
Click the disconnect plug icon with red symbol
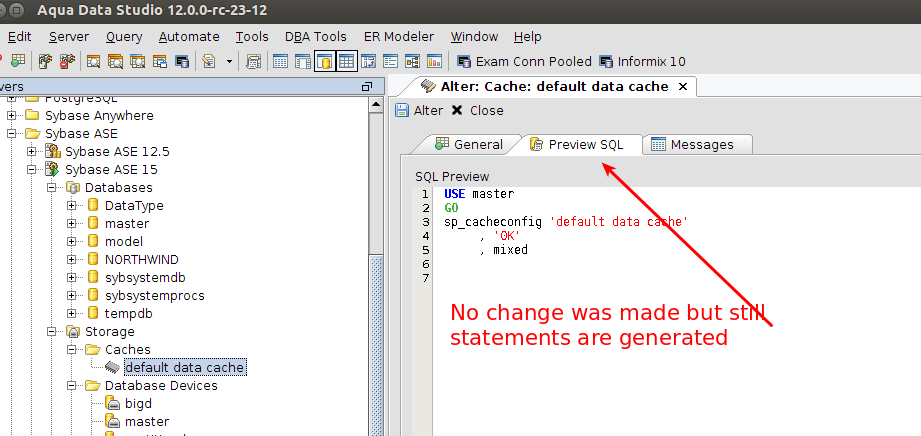click(66, 61)
